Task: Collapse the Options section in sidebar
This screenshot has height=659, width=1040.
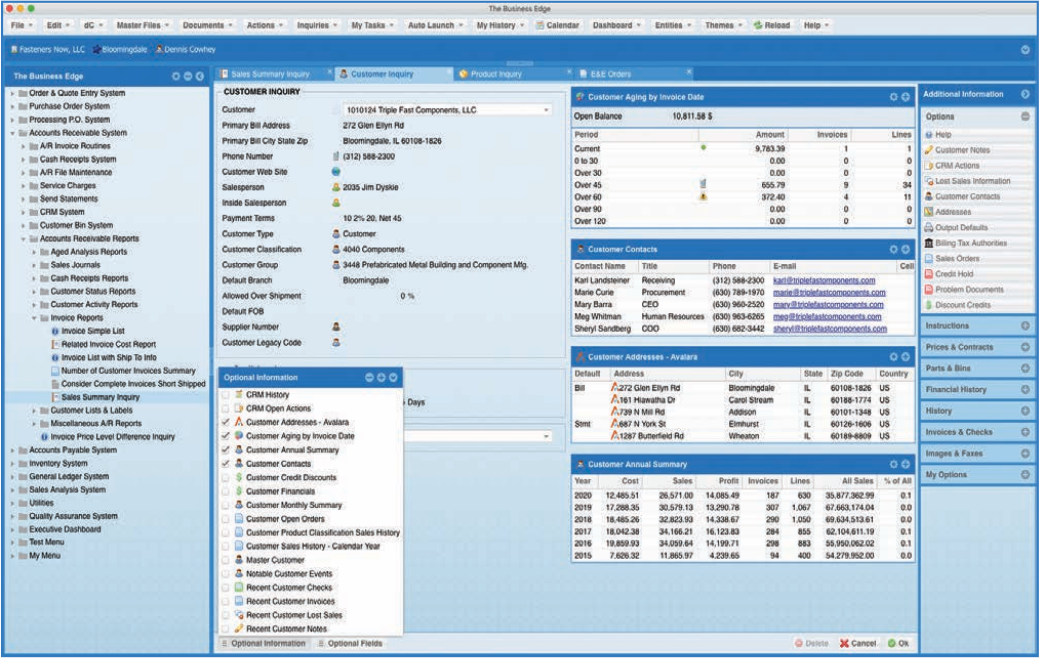Action: (x=1025, y=117)
